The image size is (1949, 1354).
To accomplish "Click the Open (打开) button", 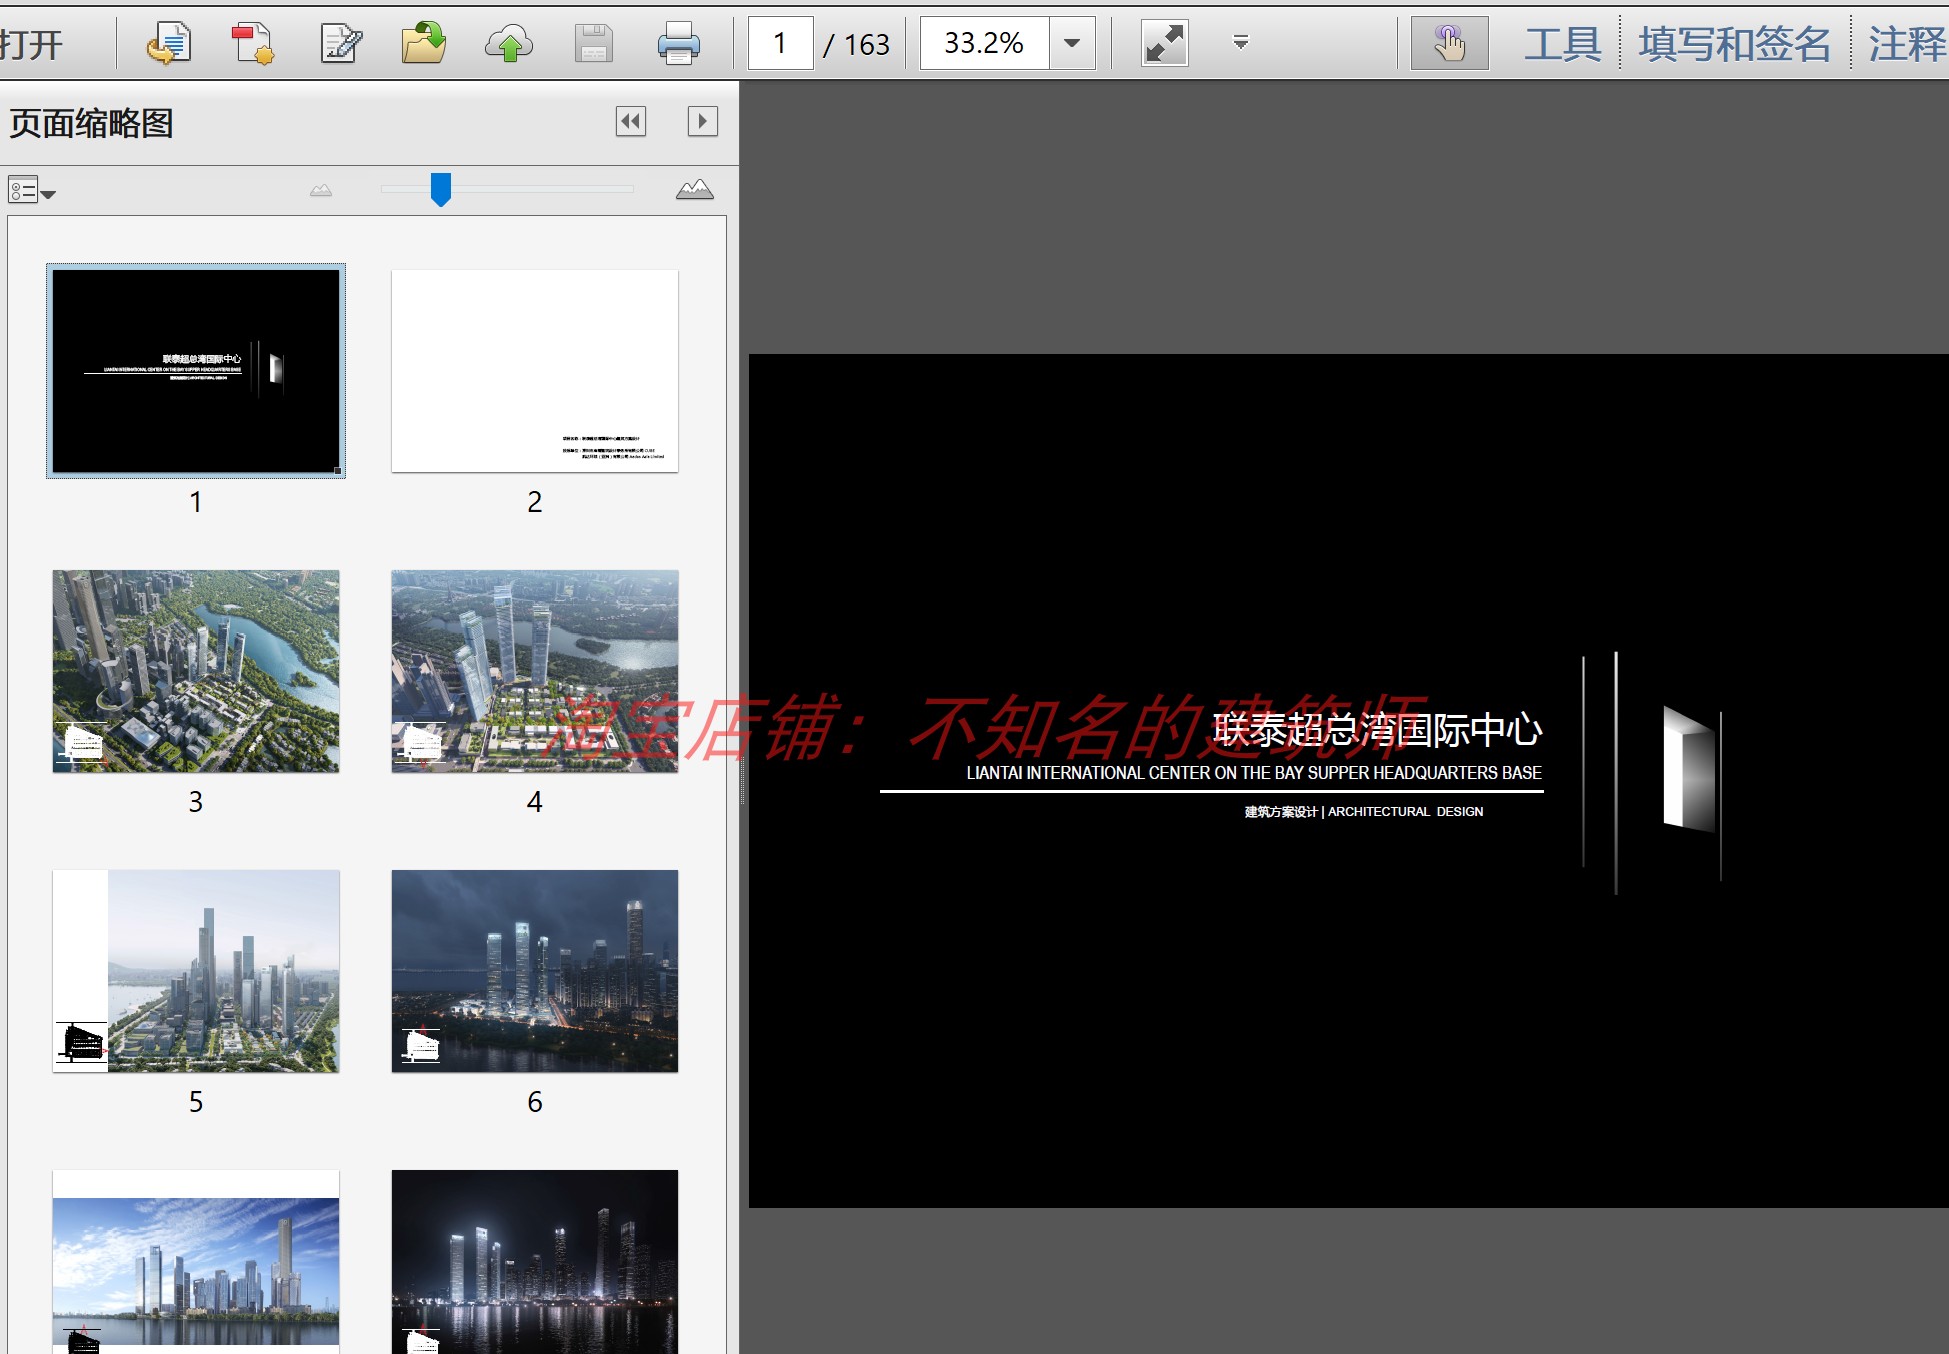I will point(32,44).
